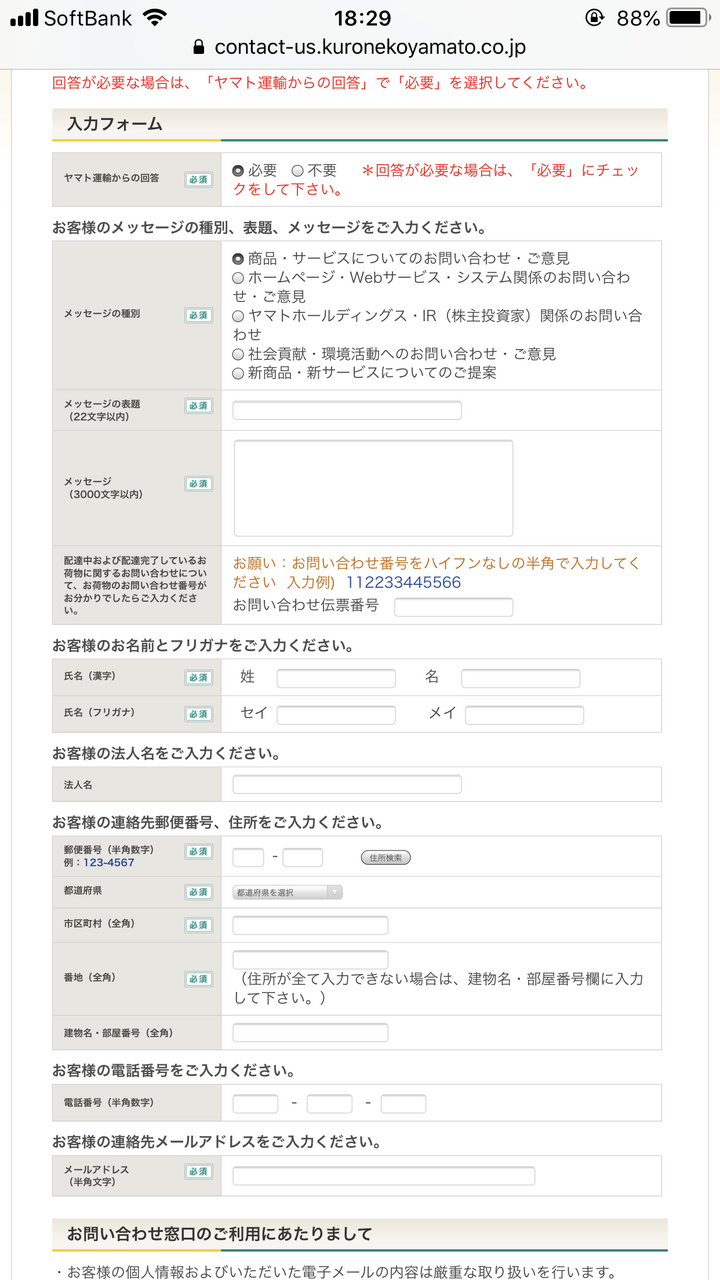Image resolution: width=720 pixels, height=1280 pixels.
Task: Click the 必須 badge beside メールアドレス
Action: click(x=198, y=1171)
